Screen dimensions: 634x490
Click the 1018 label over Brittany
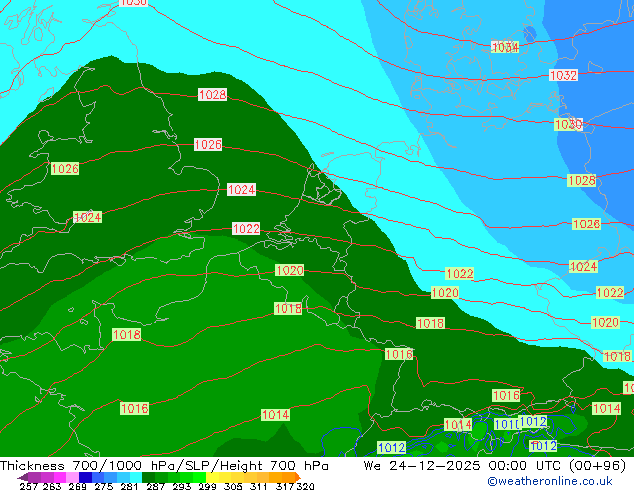(x=127, y=335)
